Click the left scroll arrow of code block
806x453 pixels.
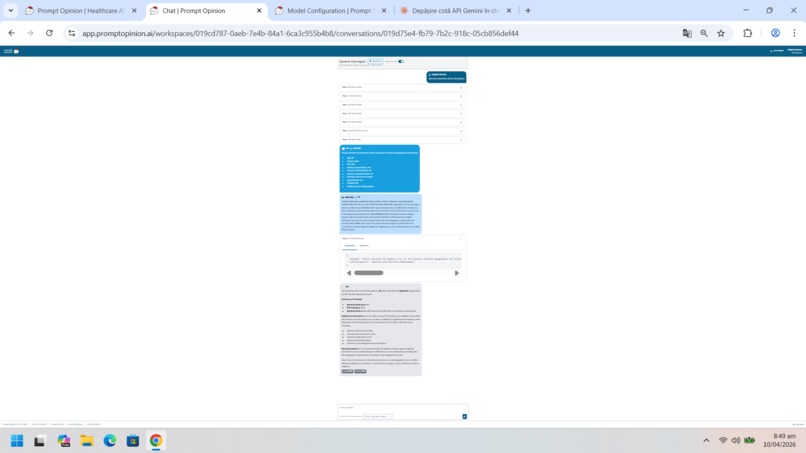(x=349, y=273)
